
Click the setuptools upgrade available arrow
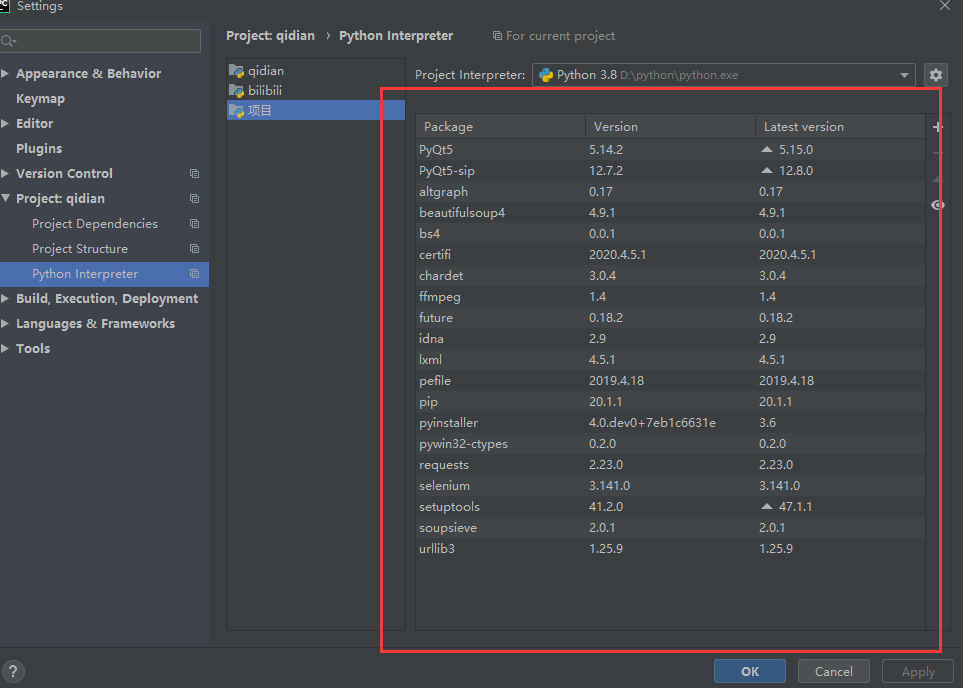coord(766,506)
